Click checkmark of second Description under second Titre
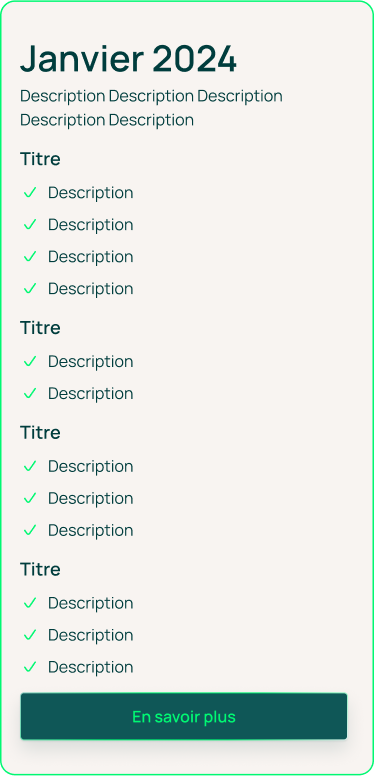The height and width of the screenshot is (776, 374). [x=30, y=393]
